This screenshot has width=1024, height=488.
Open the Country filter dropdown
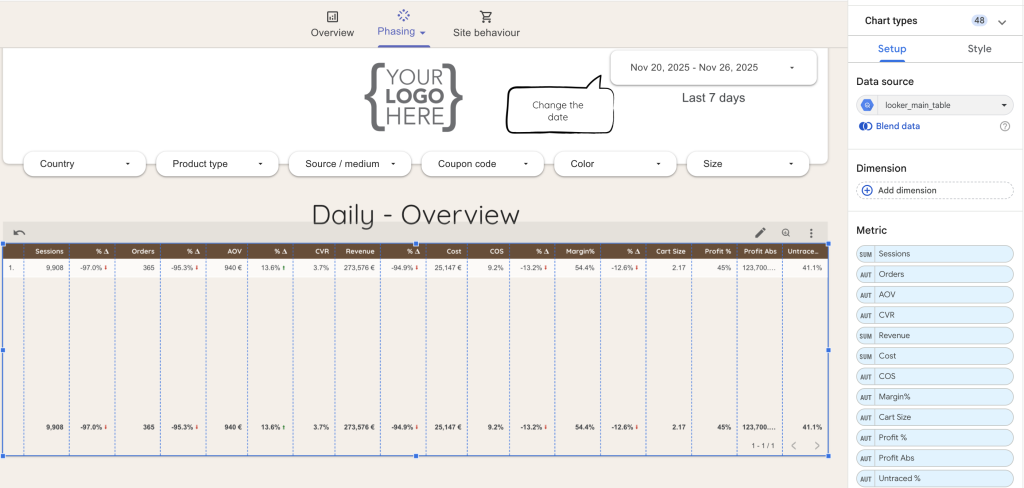coord(85,164)
